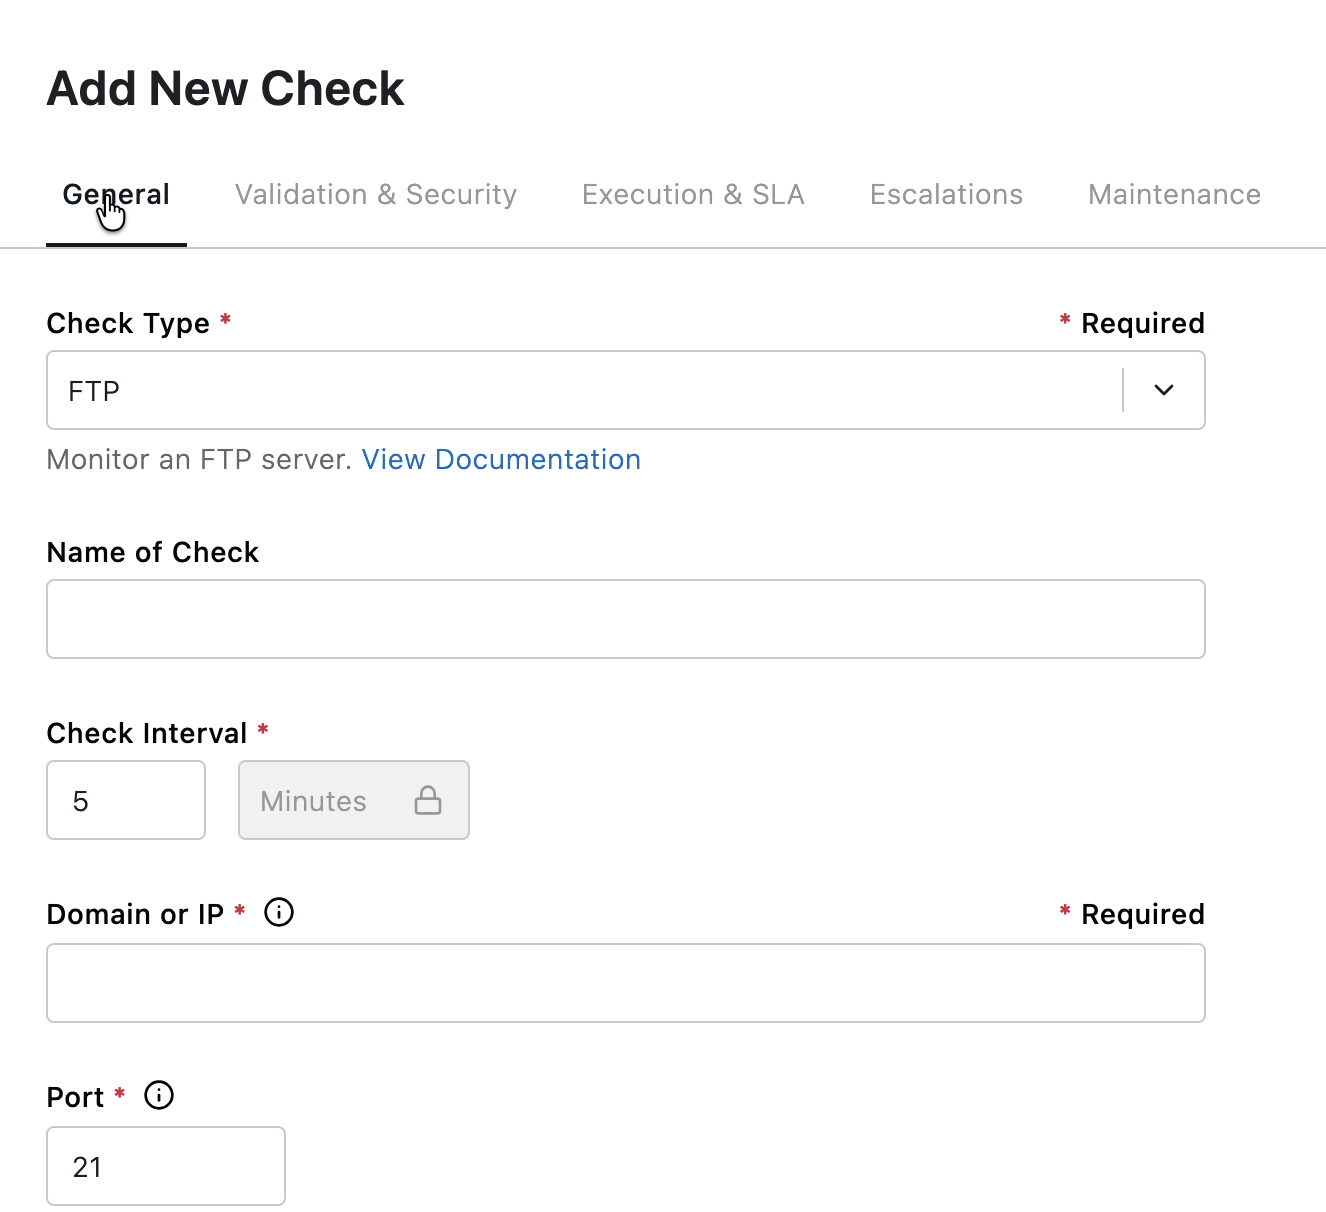Image resolution: width=1326 pixels, height=1212 pixels.
Task: Click the Check Interval label
Action: point(147,733)
